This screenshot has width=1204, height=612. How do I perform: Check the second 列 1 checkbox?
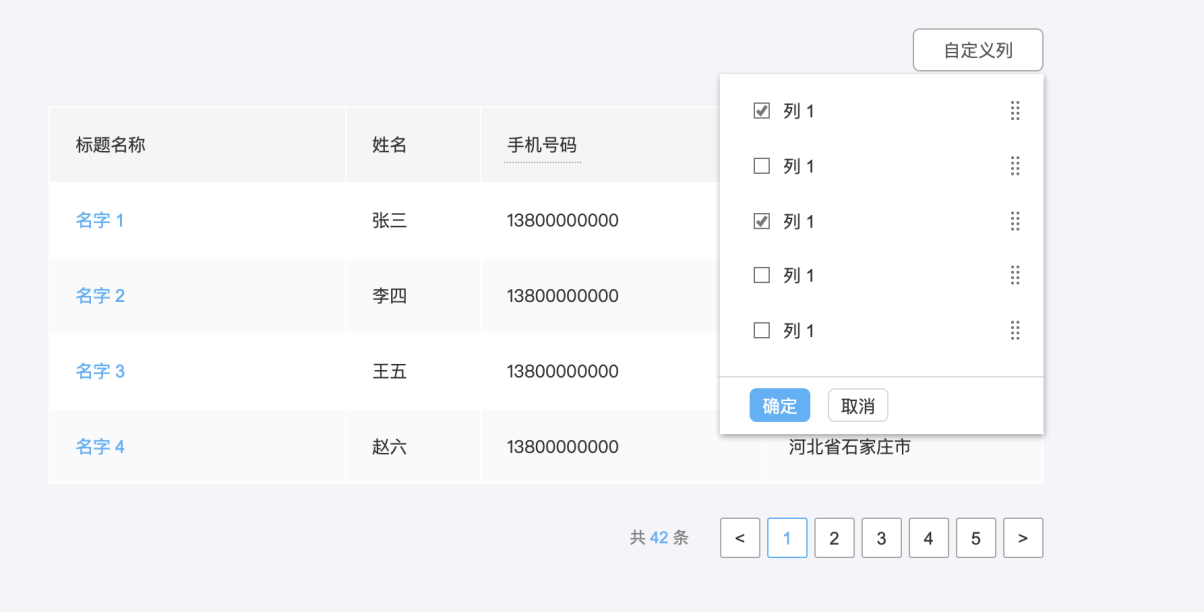(761, 166)
